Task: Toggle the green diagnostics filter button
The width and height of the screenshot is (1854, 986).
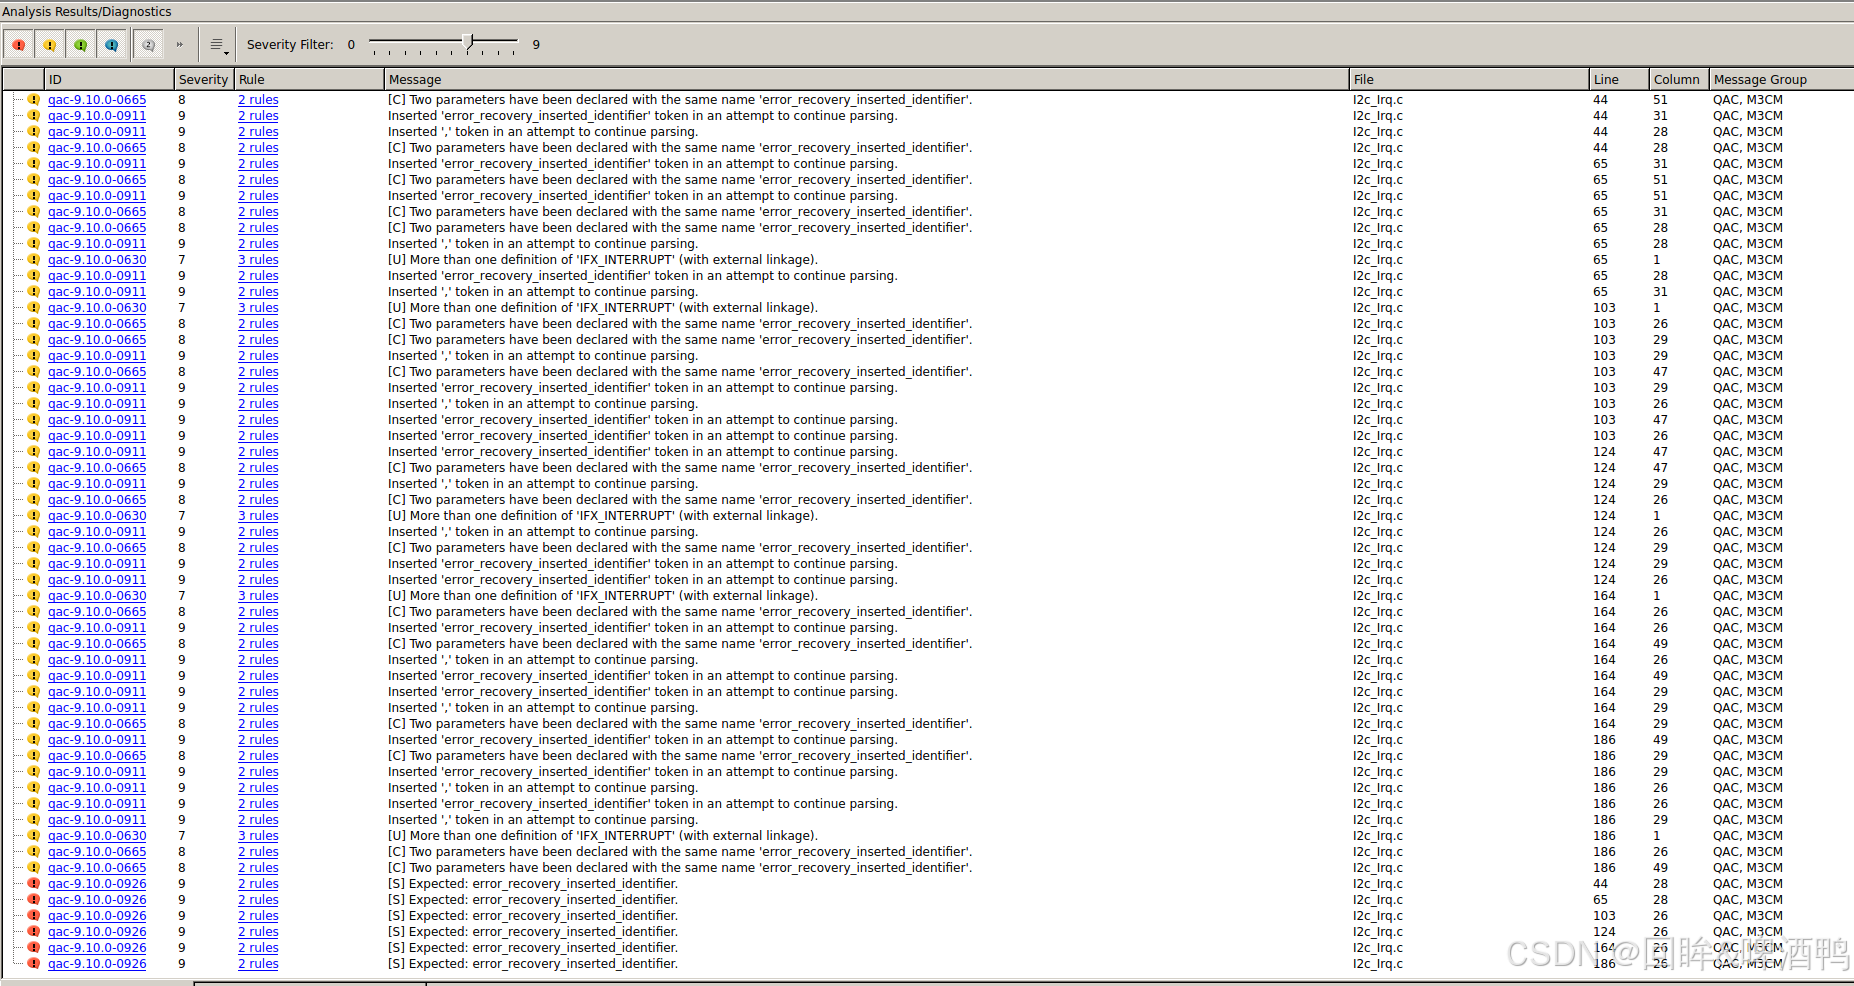Action: click(81, 45)
